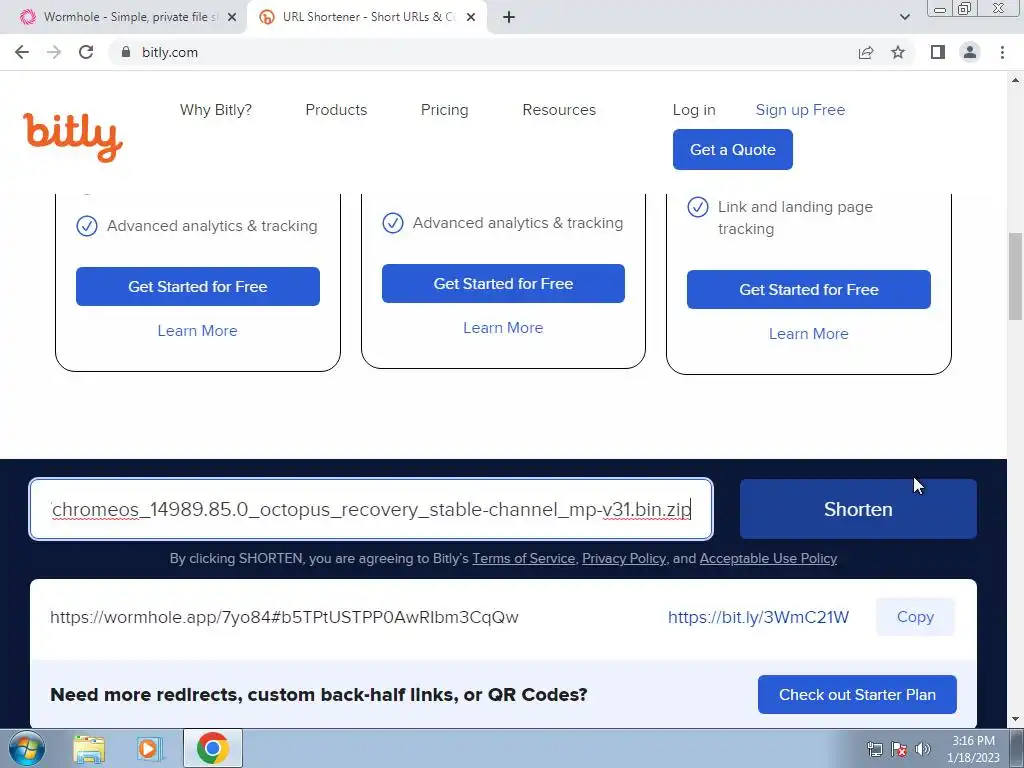Open the Why Bitly? menu
The width and height of the screenshot is (1024, 768).
(216, 110)
